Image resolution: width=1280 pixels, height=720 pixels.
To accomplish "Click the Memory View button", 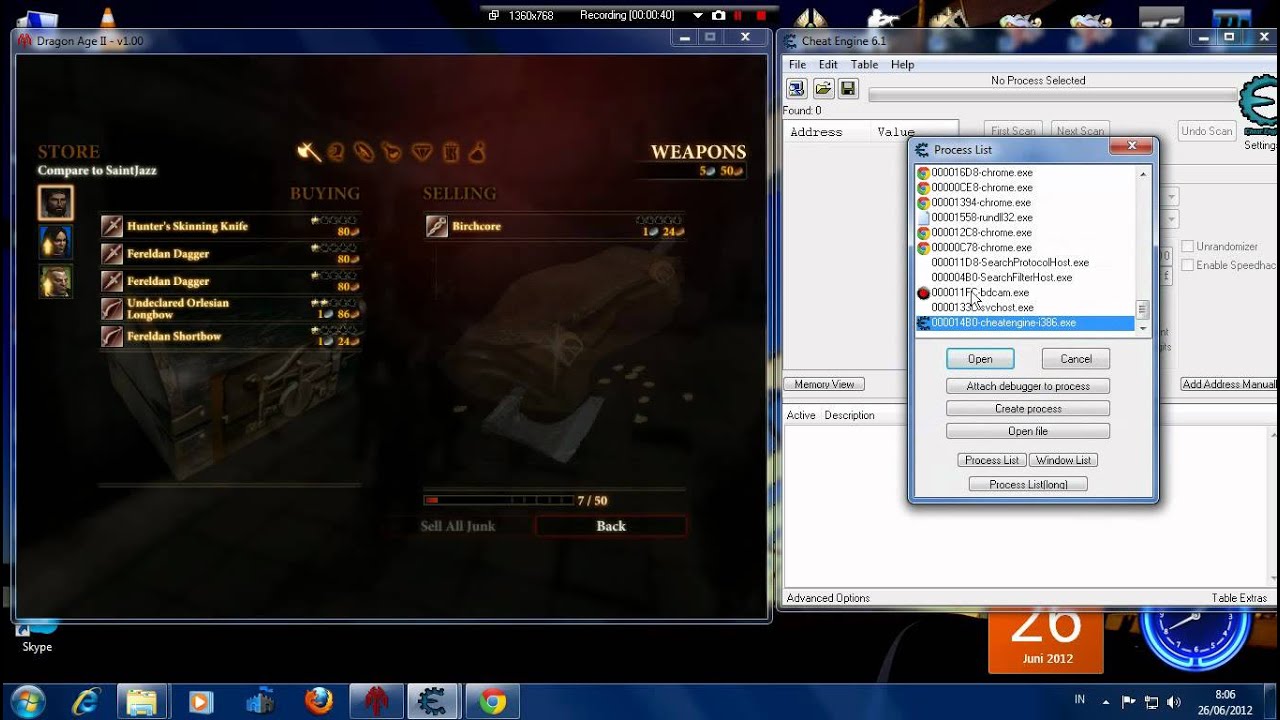I will [x=824, y=384].
